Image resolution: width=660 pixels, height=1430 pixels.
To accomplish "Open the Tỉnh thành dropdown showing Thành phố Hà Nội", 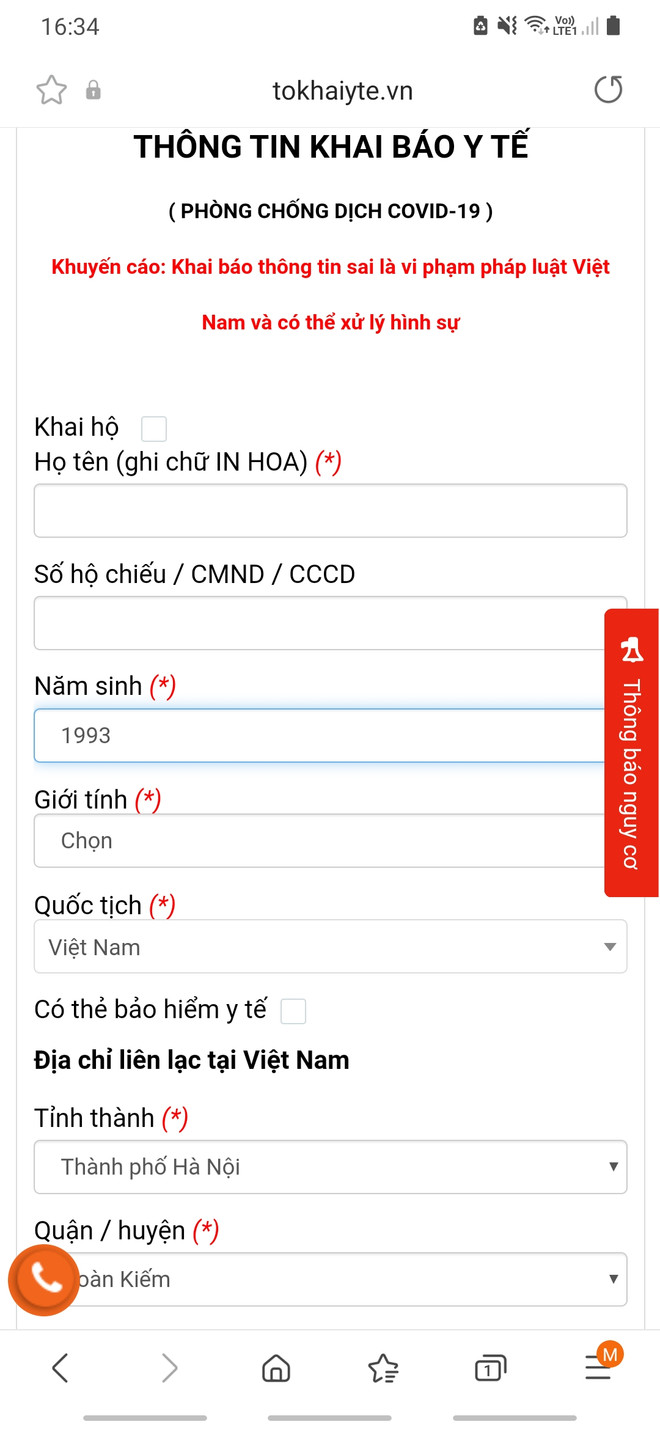I will pos(330,1167).
